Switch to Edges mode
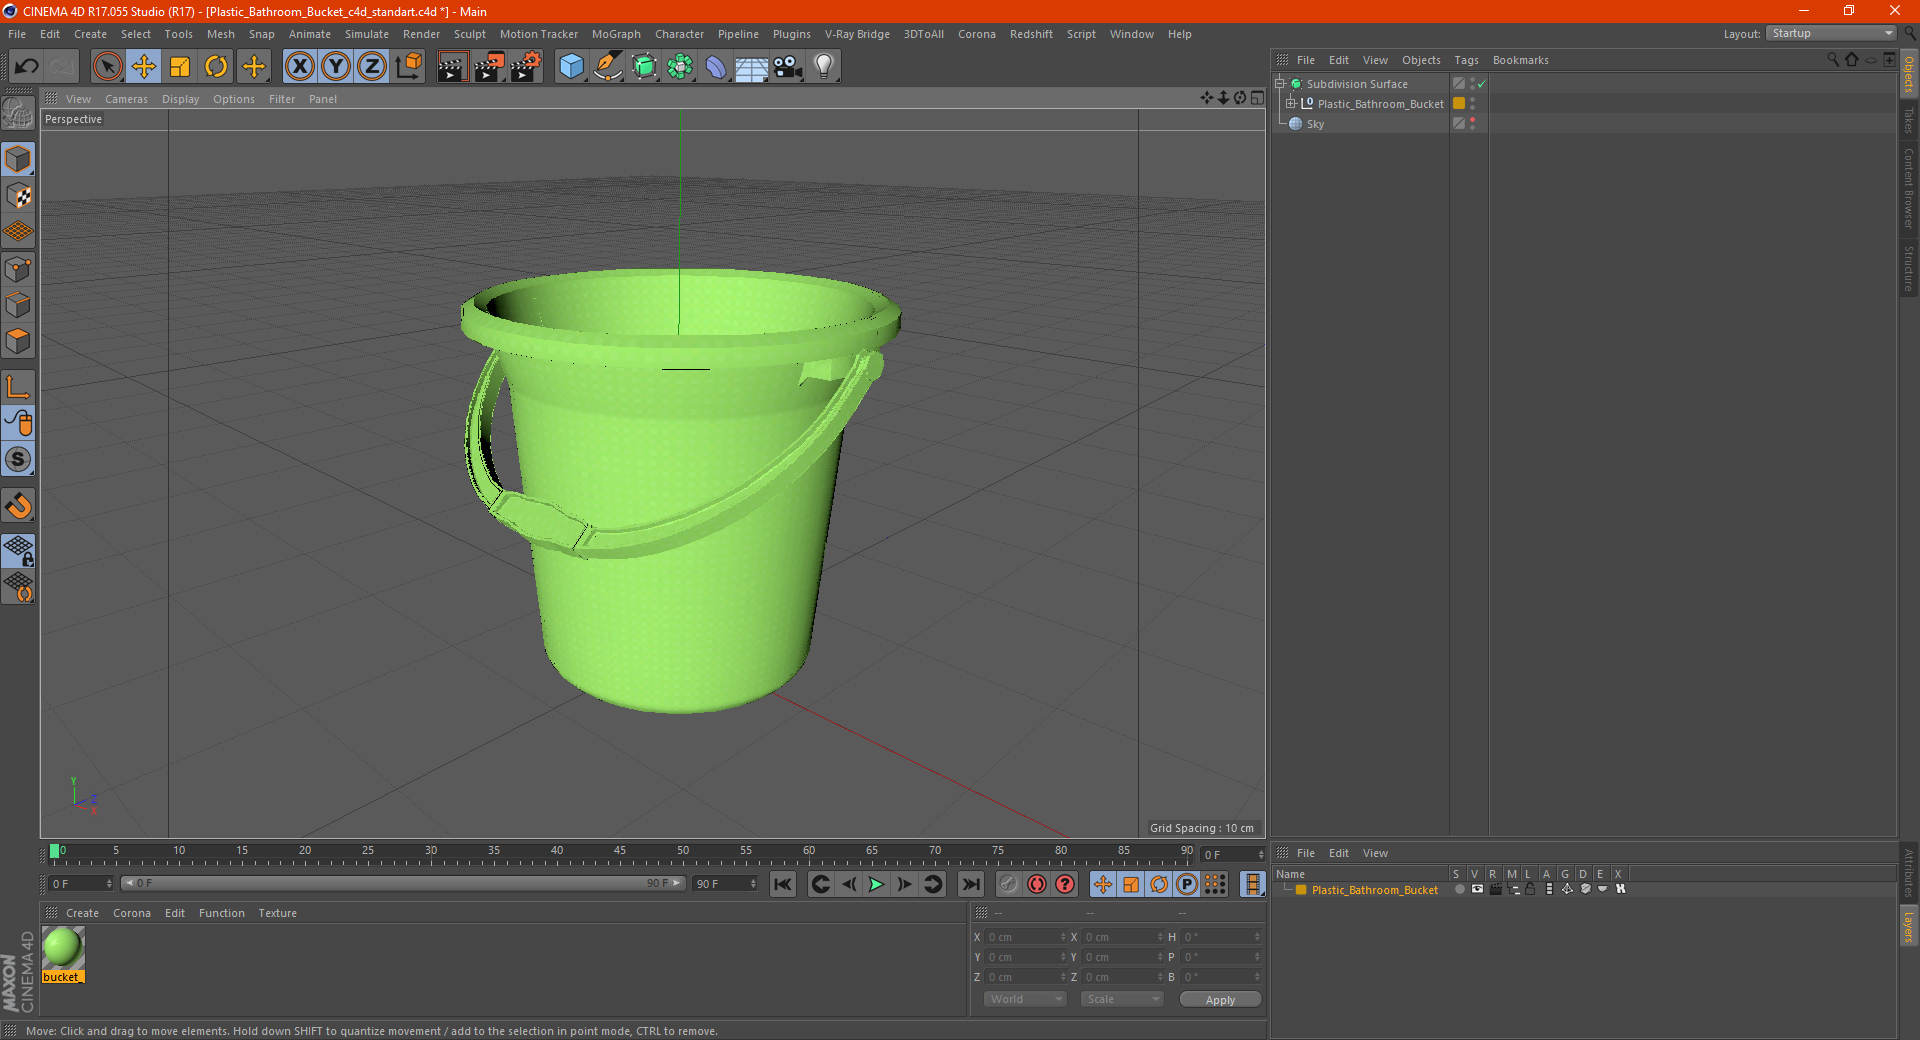Viewport: 1920px width, 1040px height. click(18, 305)
